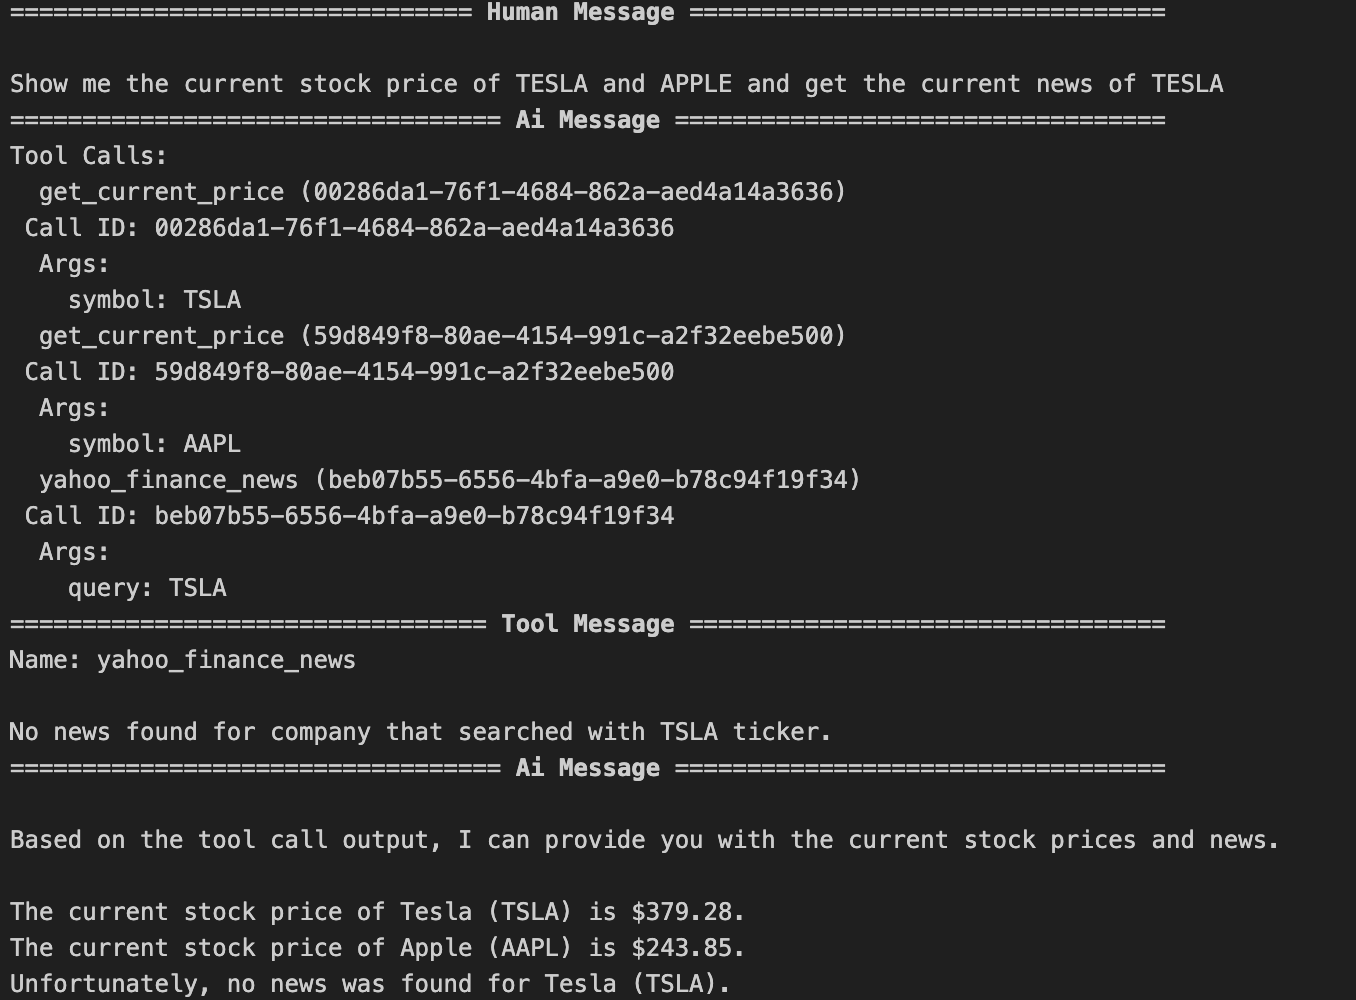Image resolution: width=1356 pixels, height=1000 pixels.
Task: Click the second get_current_price call line
Action: tap(443, 336)
